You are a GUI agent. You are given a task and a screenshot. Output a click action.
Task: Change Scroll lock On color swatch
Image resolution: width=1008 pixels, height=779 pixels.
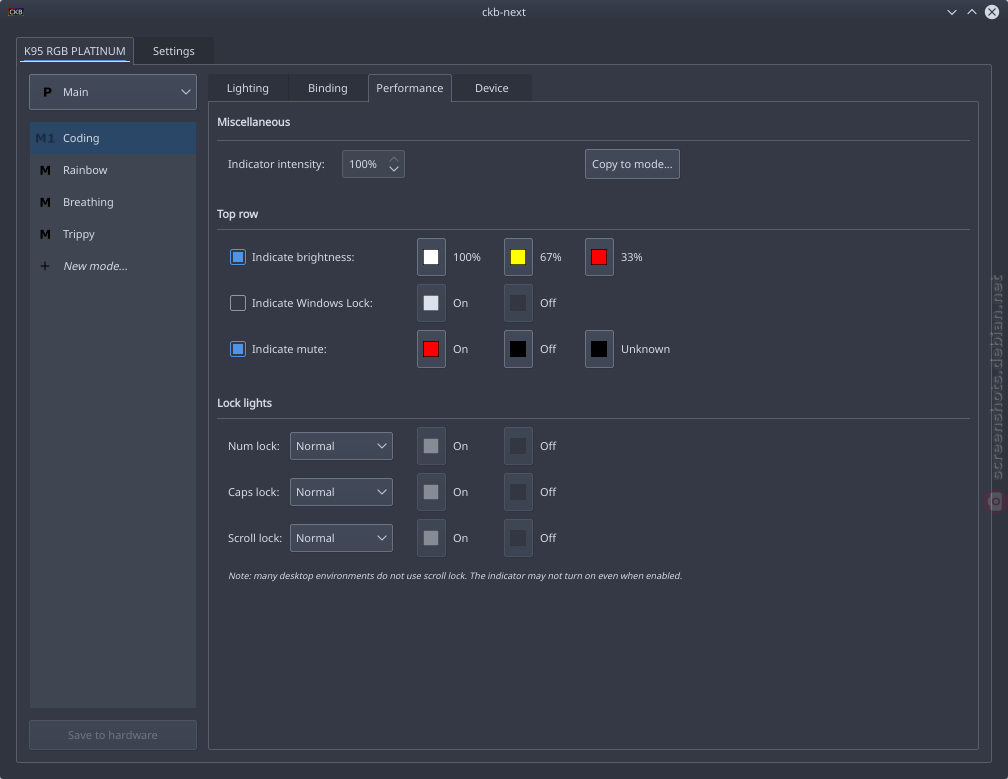(431, 538)
